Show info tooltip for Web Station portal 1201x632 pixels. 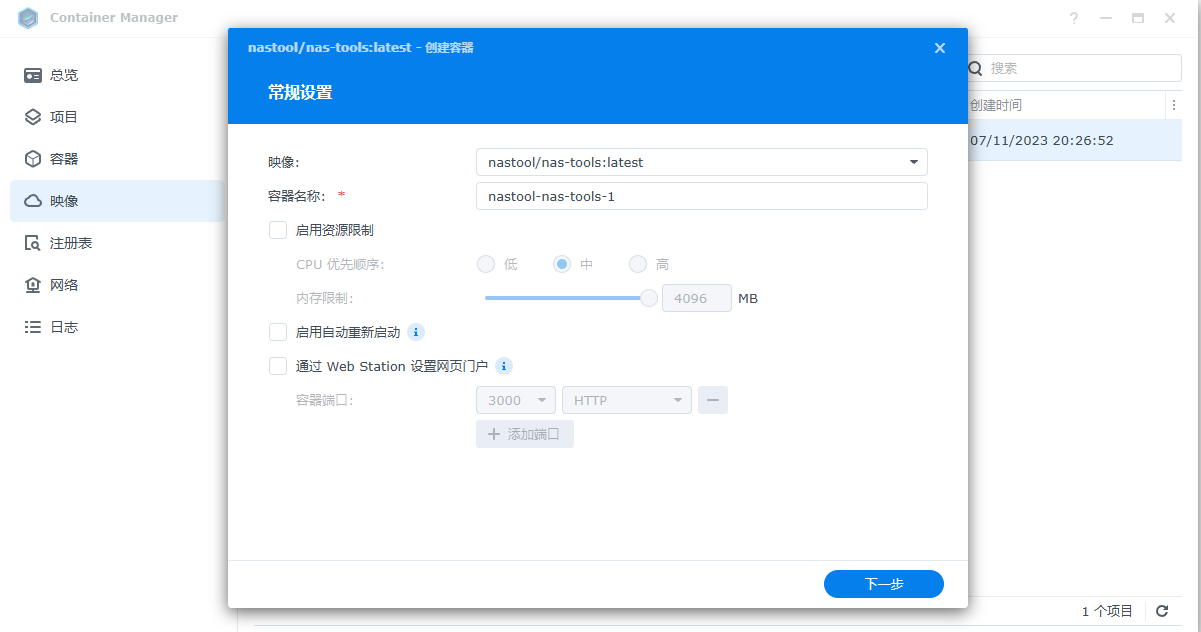[504, 366]
